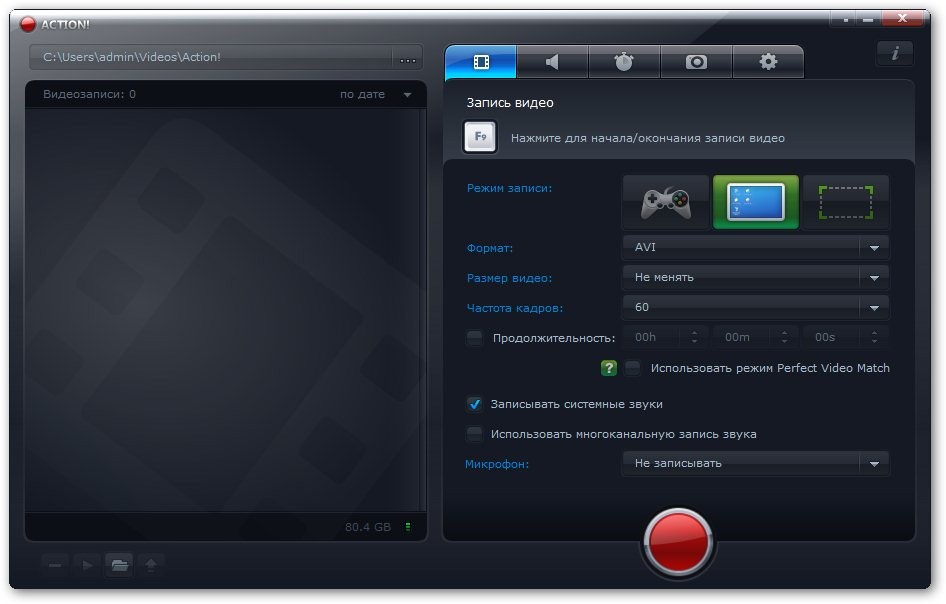Open the Размер видео dropdown
The width and height of the screenshot is (946, 604).
coord(755,278)
